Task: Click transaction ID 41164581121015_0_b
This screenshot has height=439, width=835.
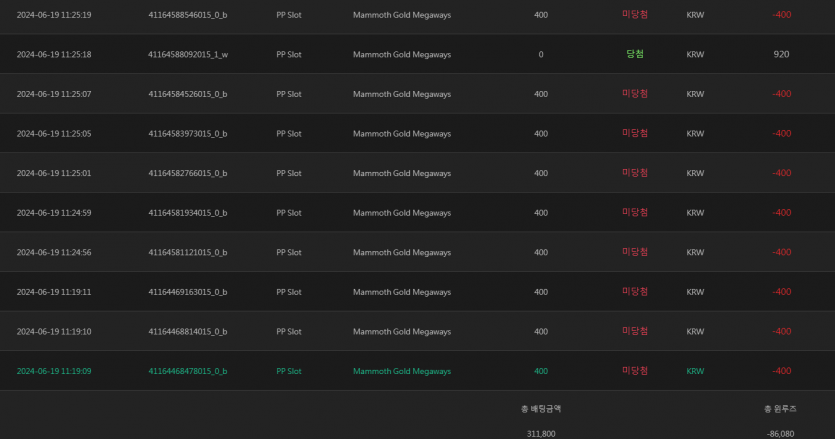Action: (x=187, y=253)
